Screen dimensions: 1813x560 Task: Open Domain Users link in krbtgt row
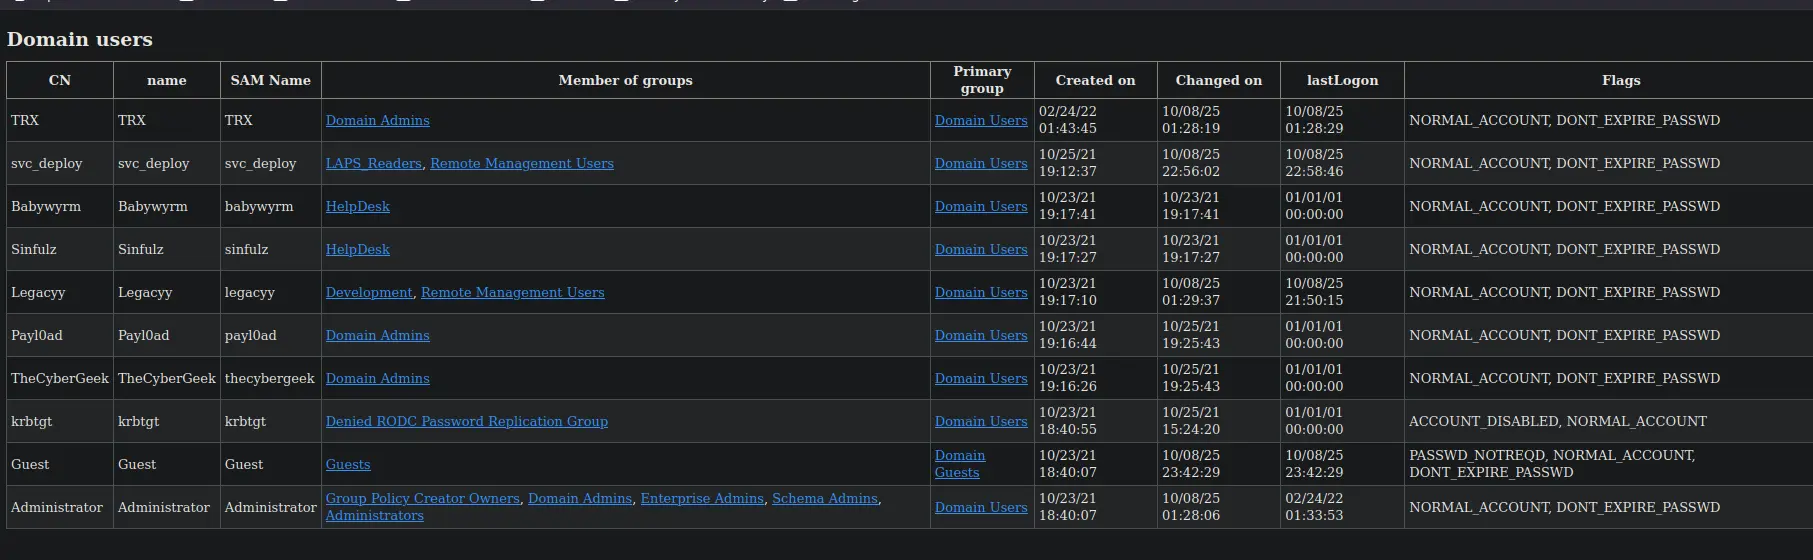[980, 421]
